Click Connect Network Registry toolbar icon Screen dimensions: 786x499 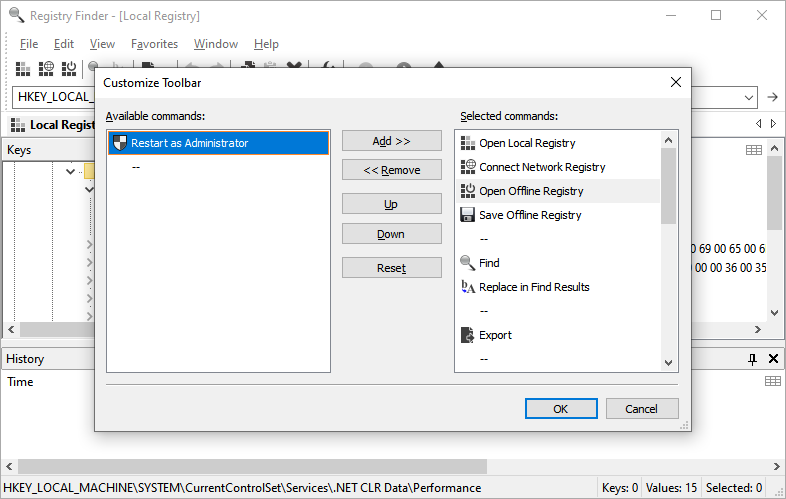46,68
